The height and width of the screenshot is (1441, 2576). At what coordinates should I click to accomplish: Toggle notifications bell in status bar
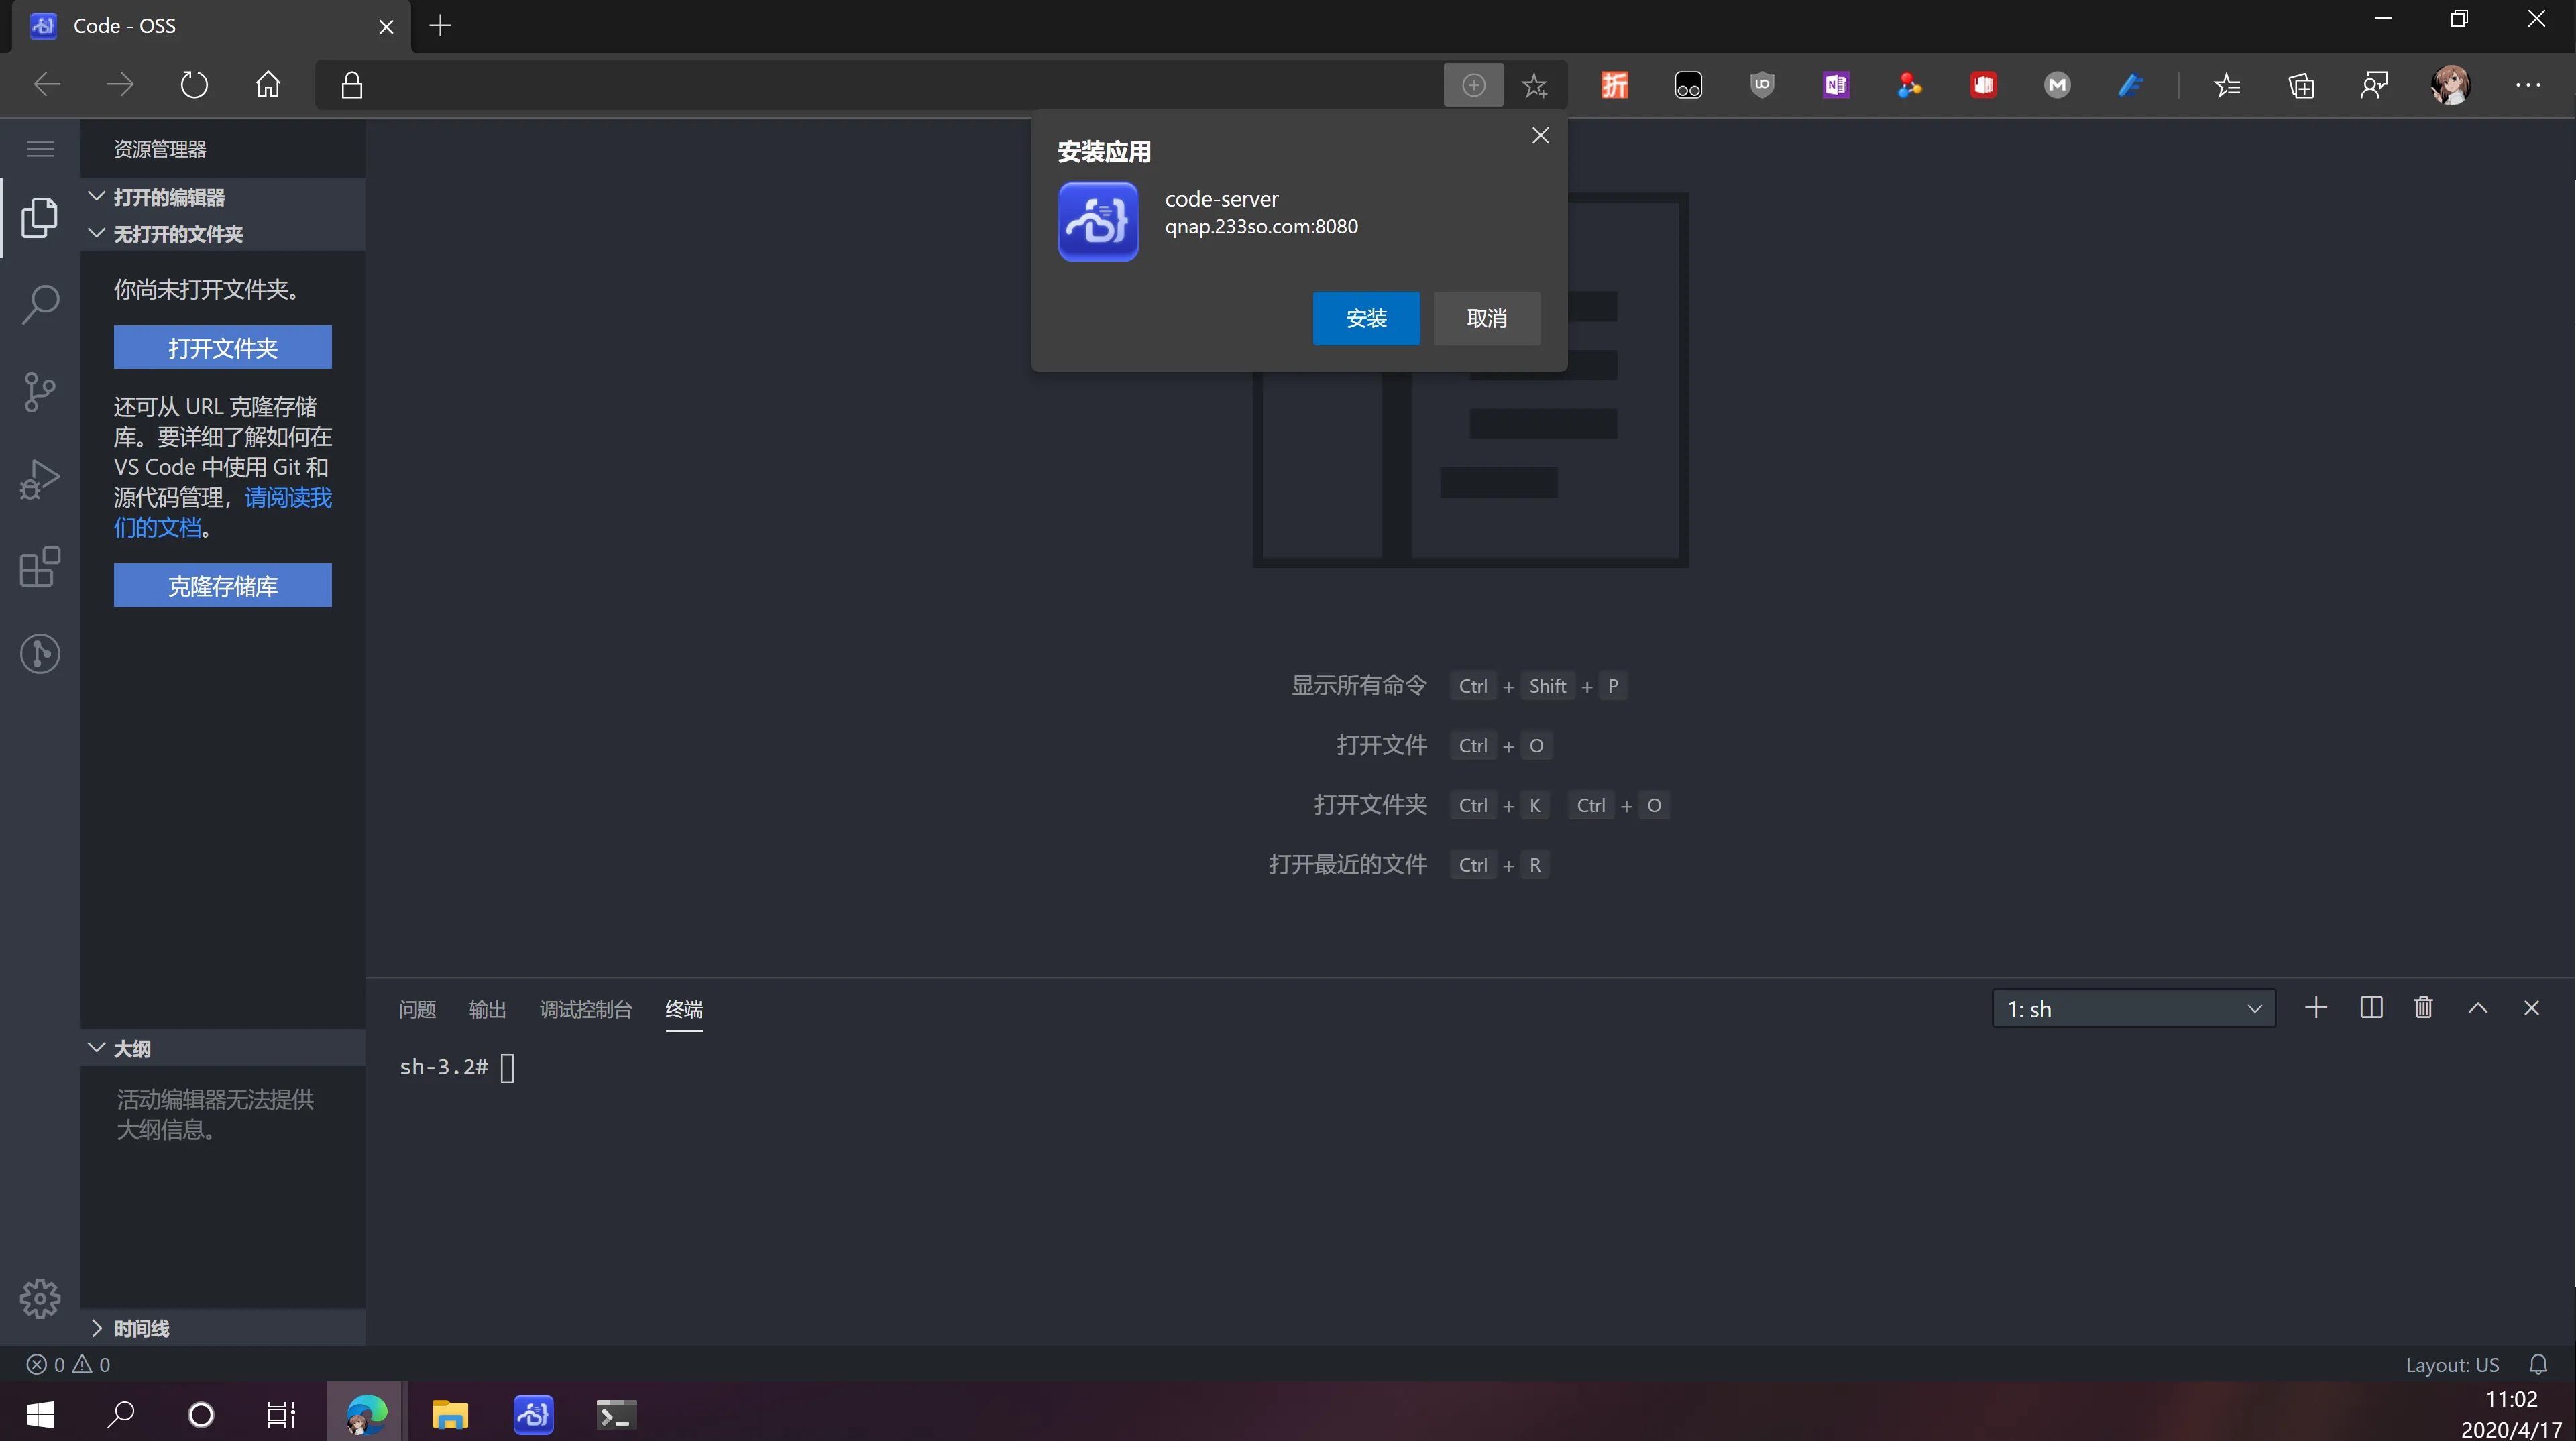[x=2538, y=1364]
